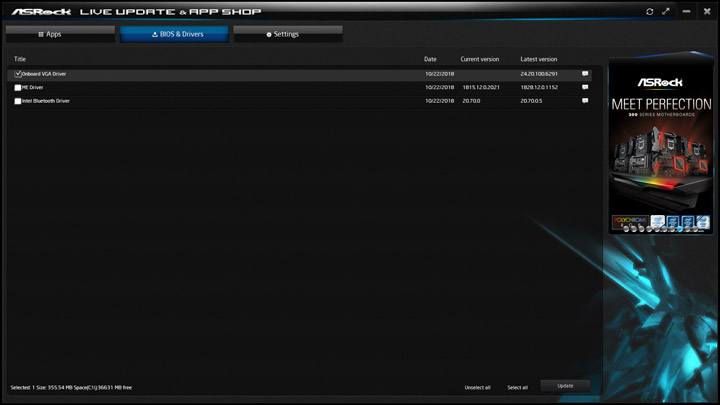Click the date of Intel Bluetooth Driver row
Viewport: 720px width, 405px height.
439,101
